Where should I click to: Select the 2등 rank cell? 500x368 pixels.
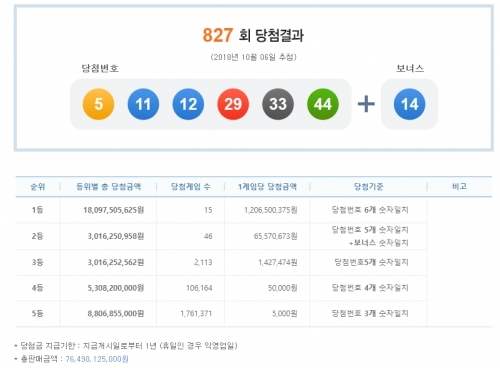[x=38, y=236]
